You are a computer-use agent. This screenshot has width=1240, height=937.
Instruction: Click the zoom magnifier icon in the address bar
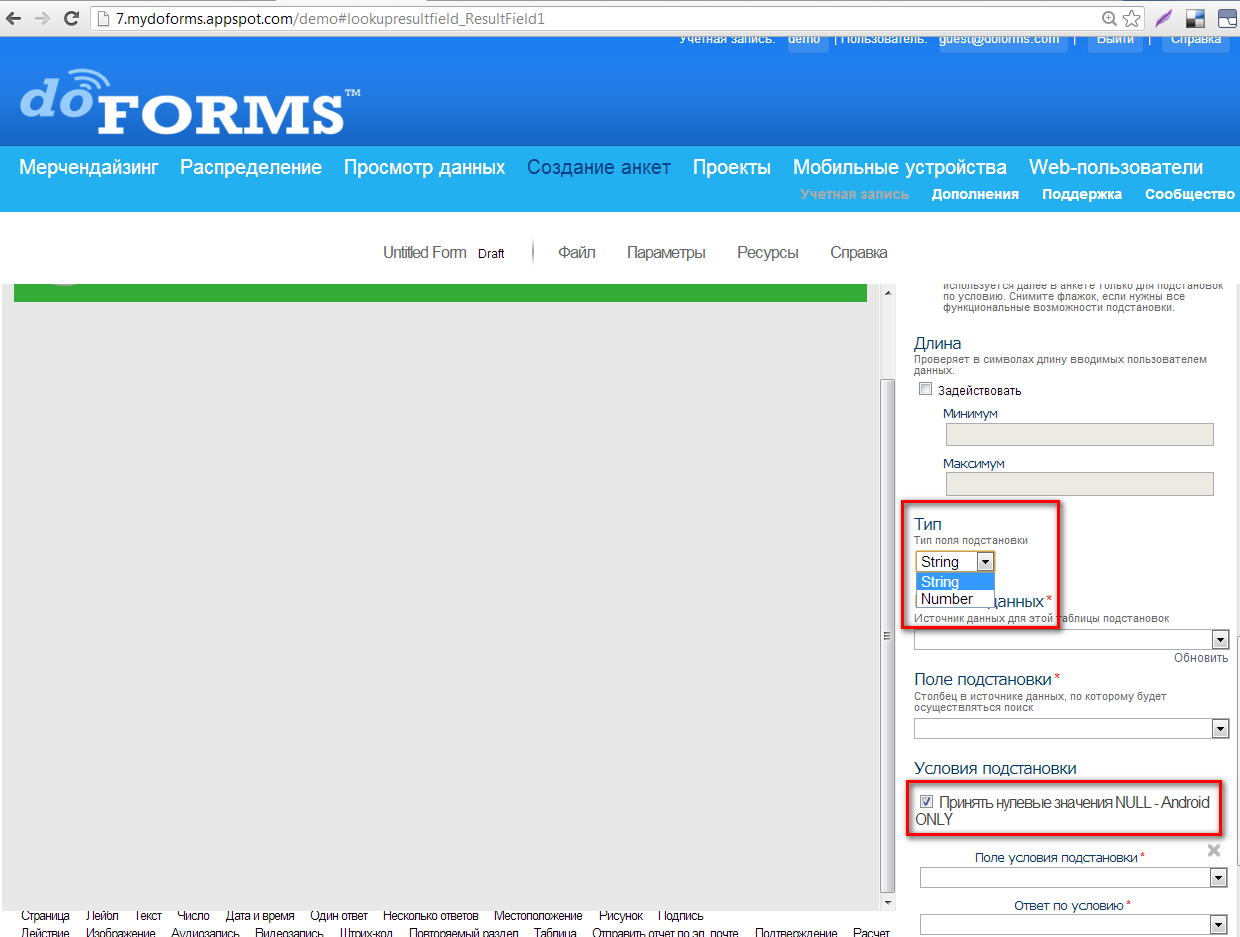[x=1109, y=18]
